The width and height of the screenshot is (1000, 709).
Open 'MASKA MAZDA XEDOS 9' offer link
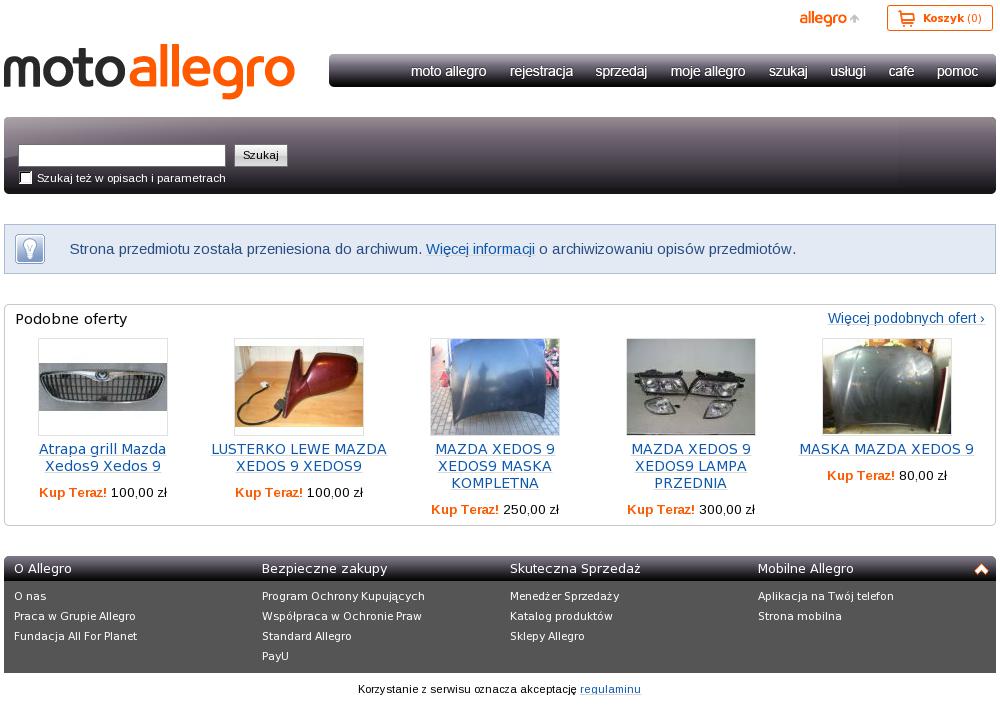point(886,450)
